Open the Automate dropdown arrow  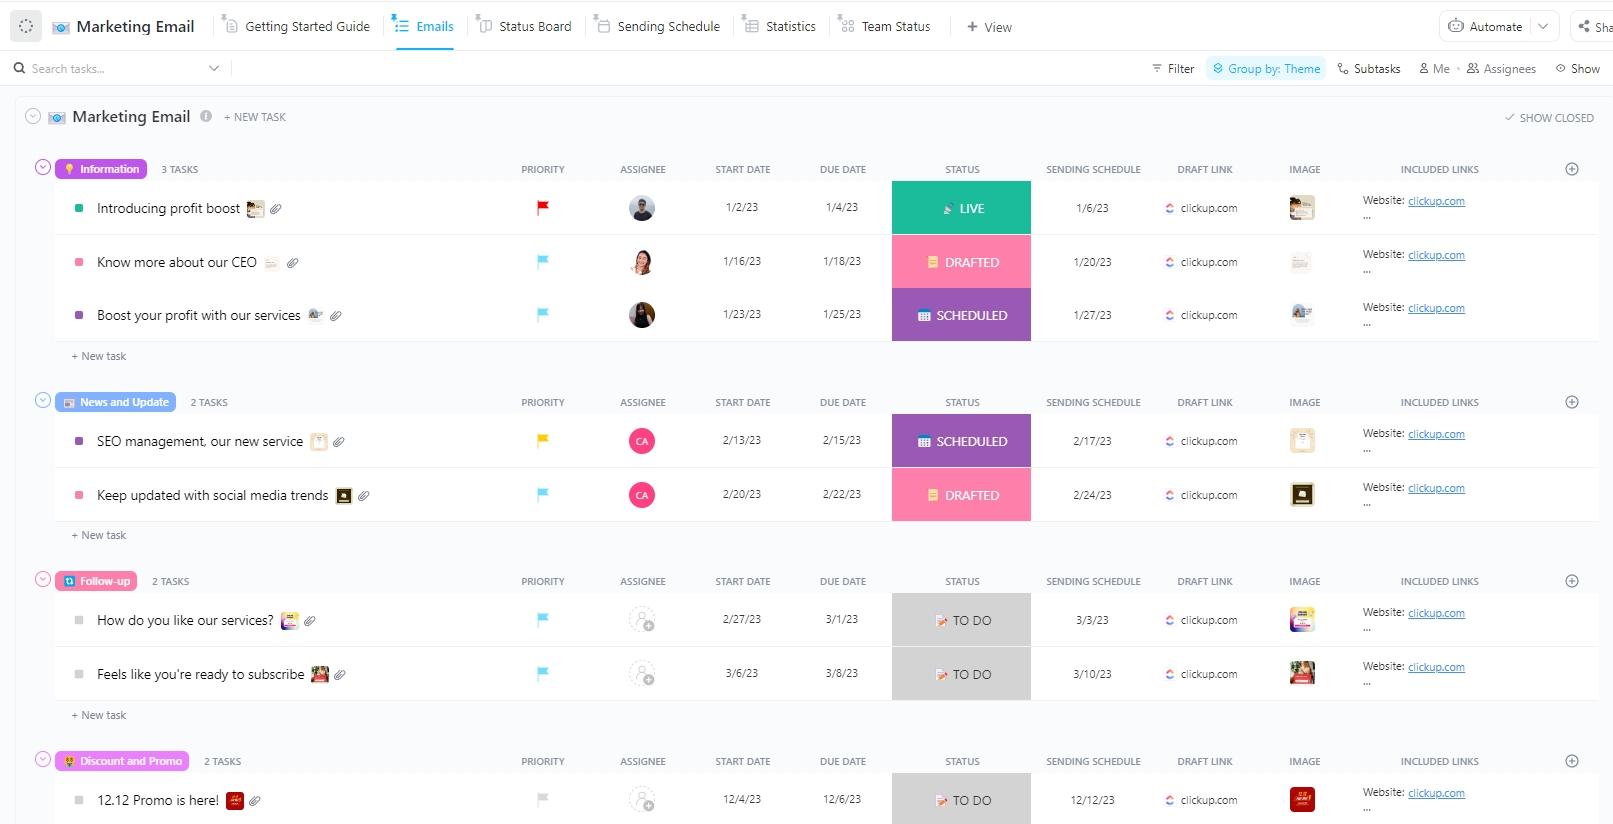point(1543,27)
